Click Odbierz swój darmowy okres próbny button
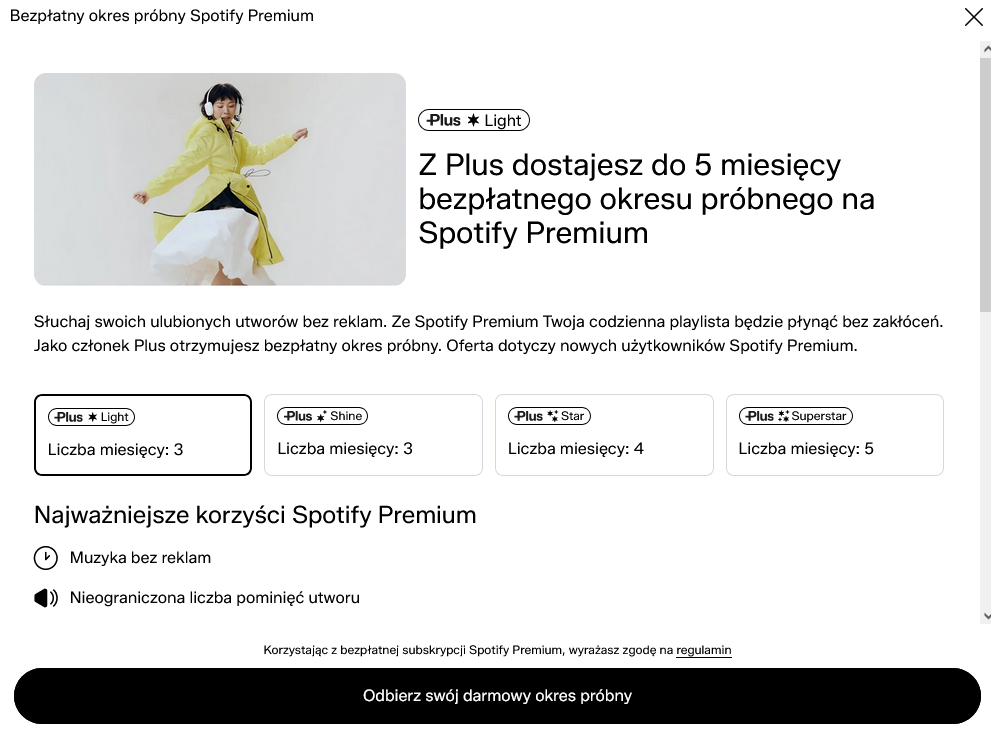The image size is (991, 742). (497, 696)
